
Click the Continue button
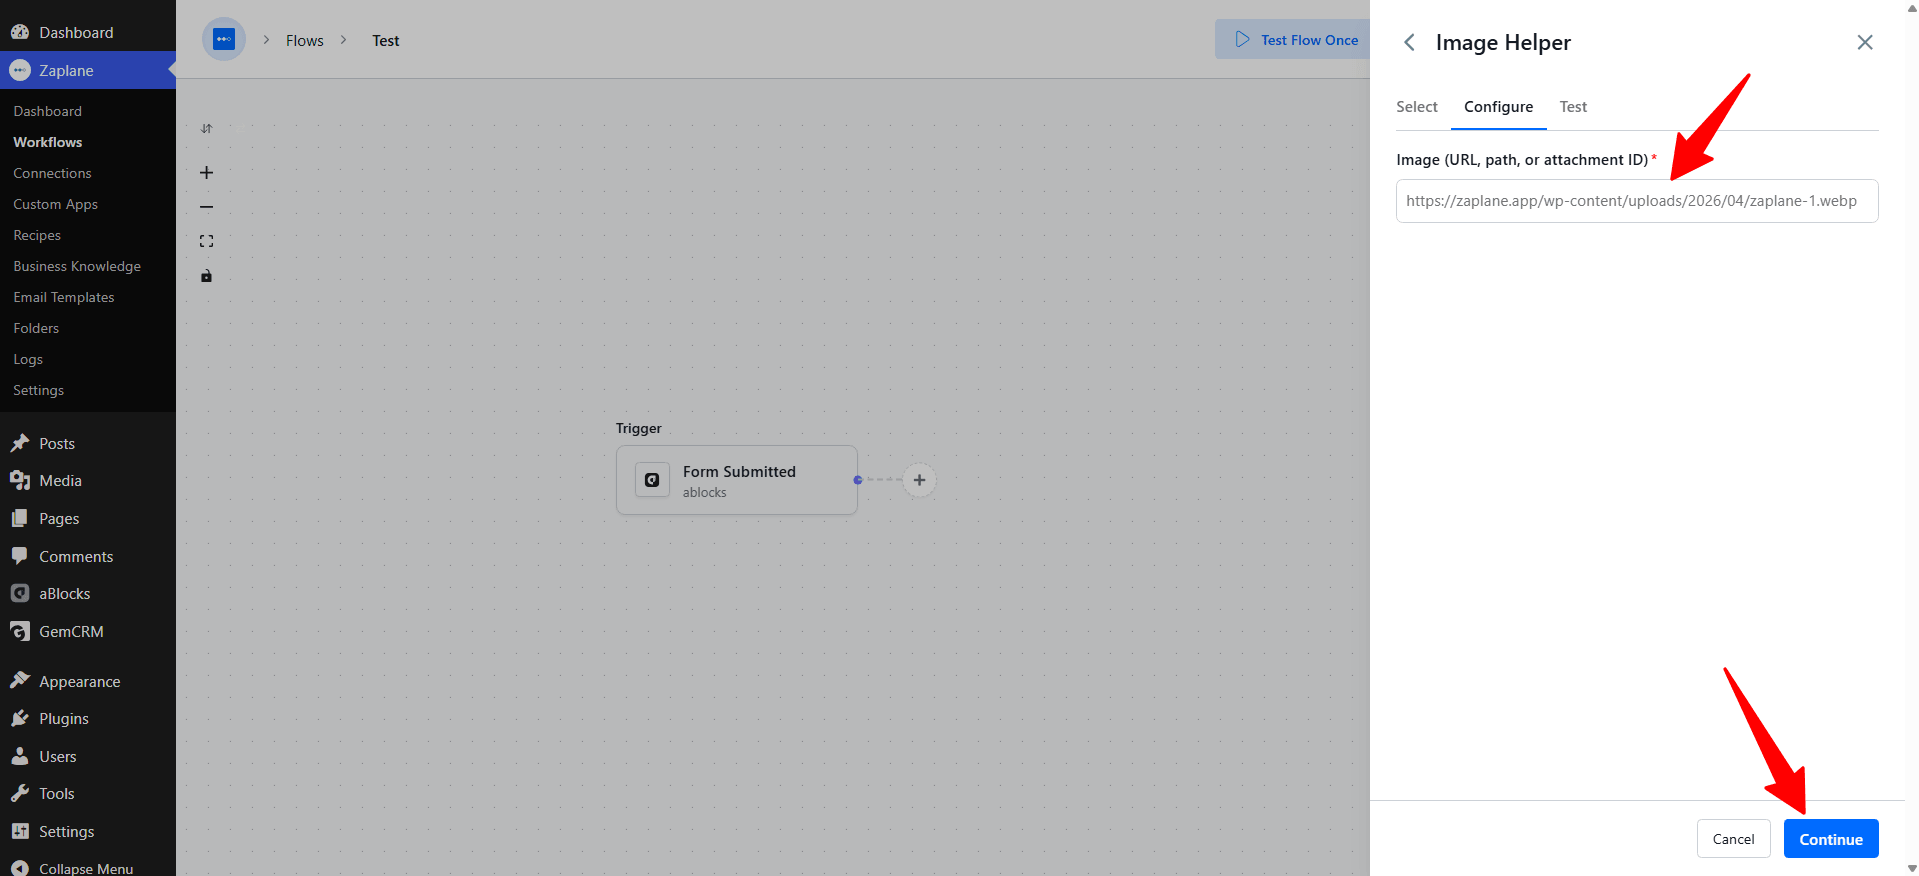tap(1831, 839)
